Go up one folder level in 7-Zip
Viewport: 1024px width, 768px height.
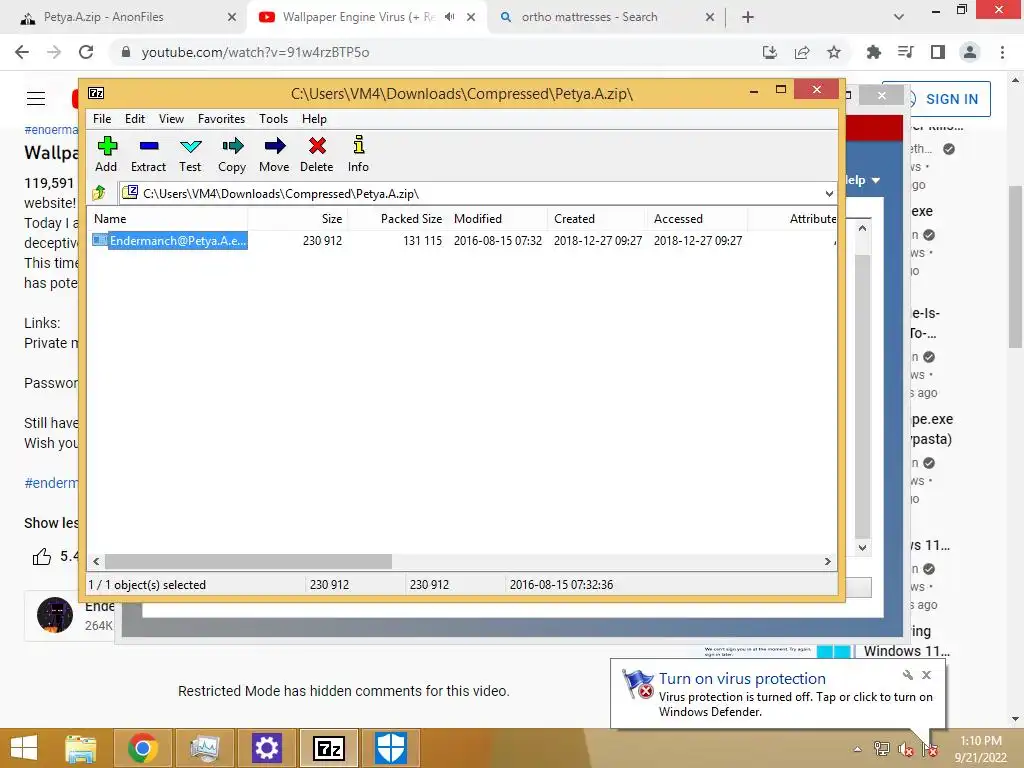tap(99, 193)
